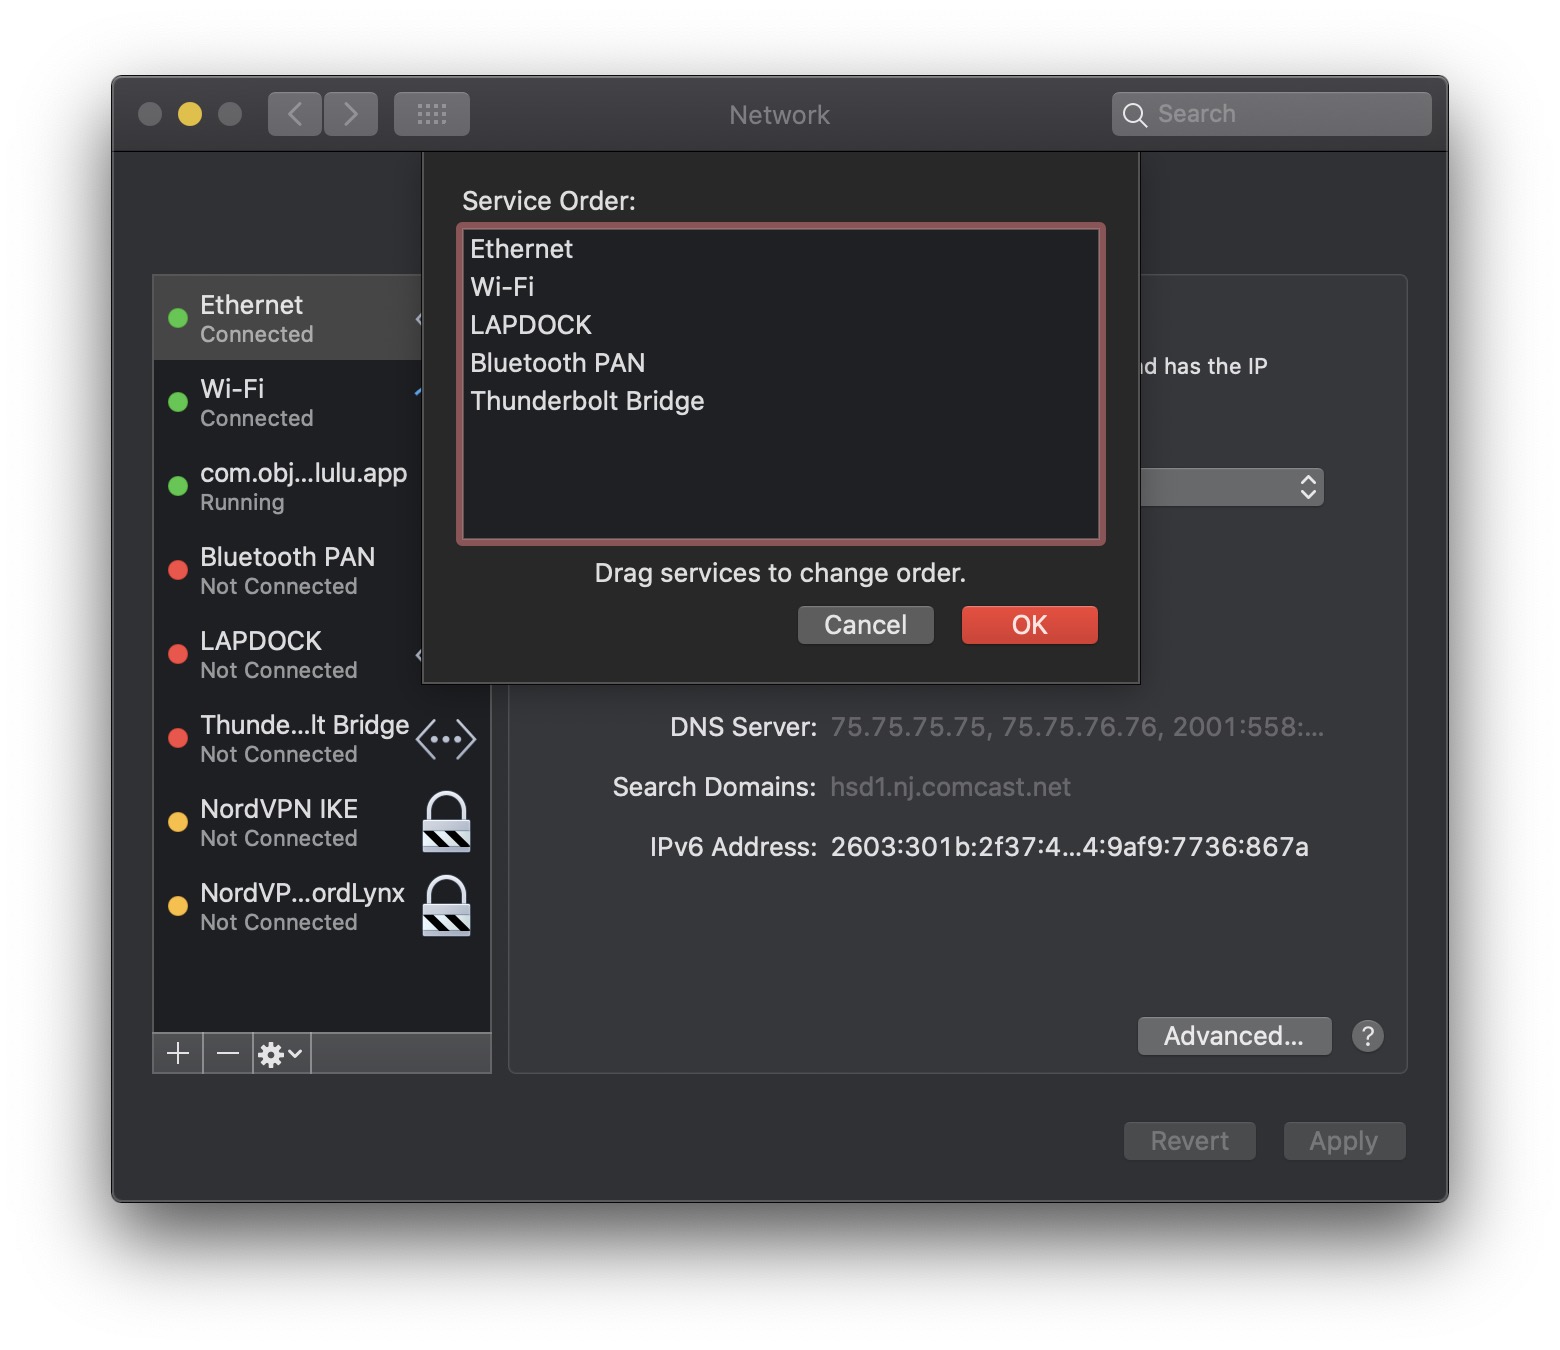Open the Advanced network settings
The width and height of the screenshot is (1560, 1350).
(1234, 1036)
